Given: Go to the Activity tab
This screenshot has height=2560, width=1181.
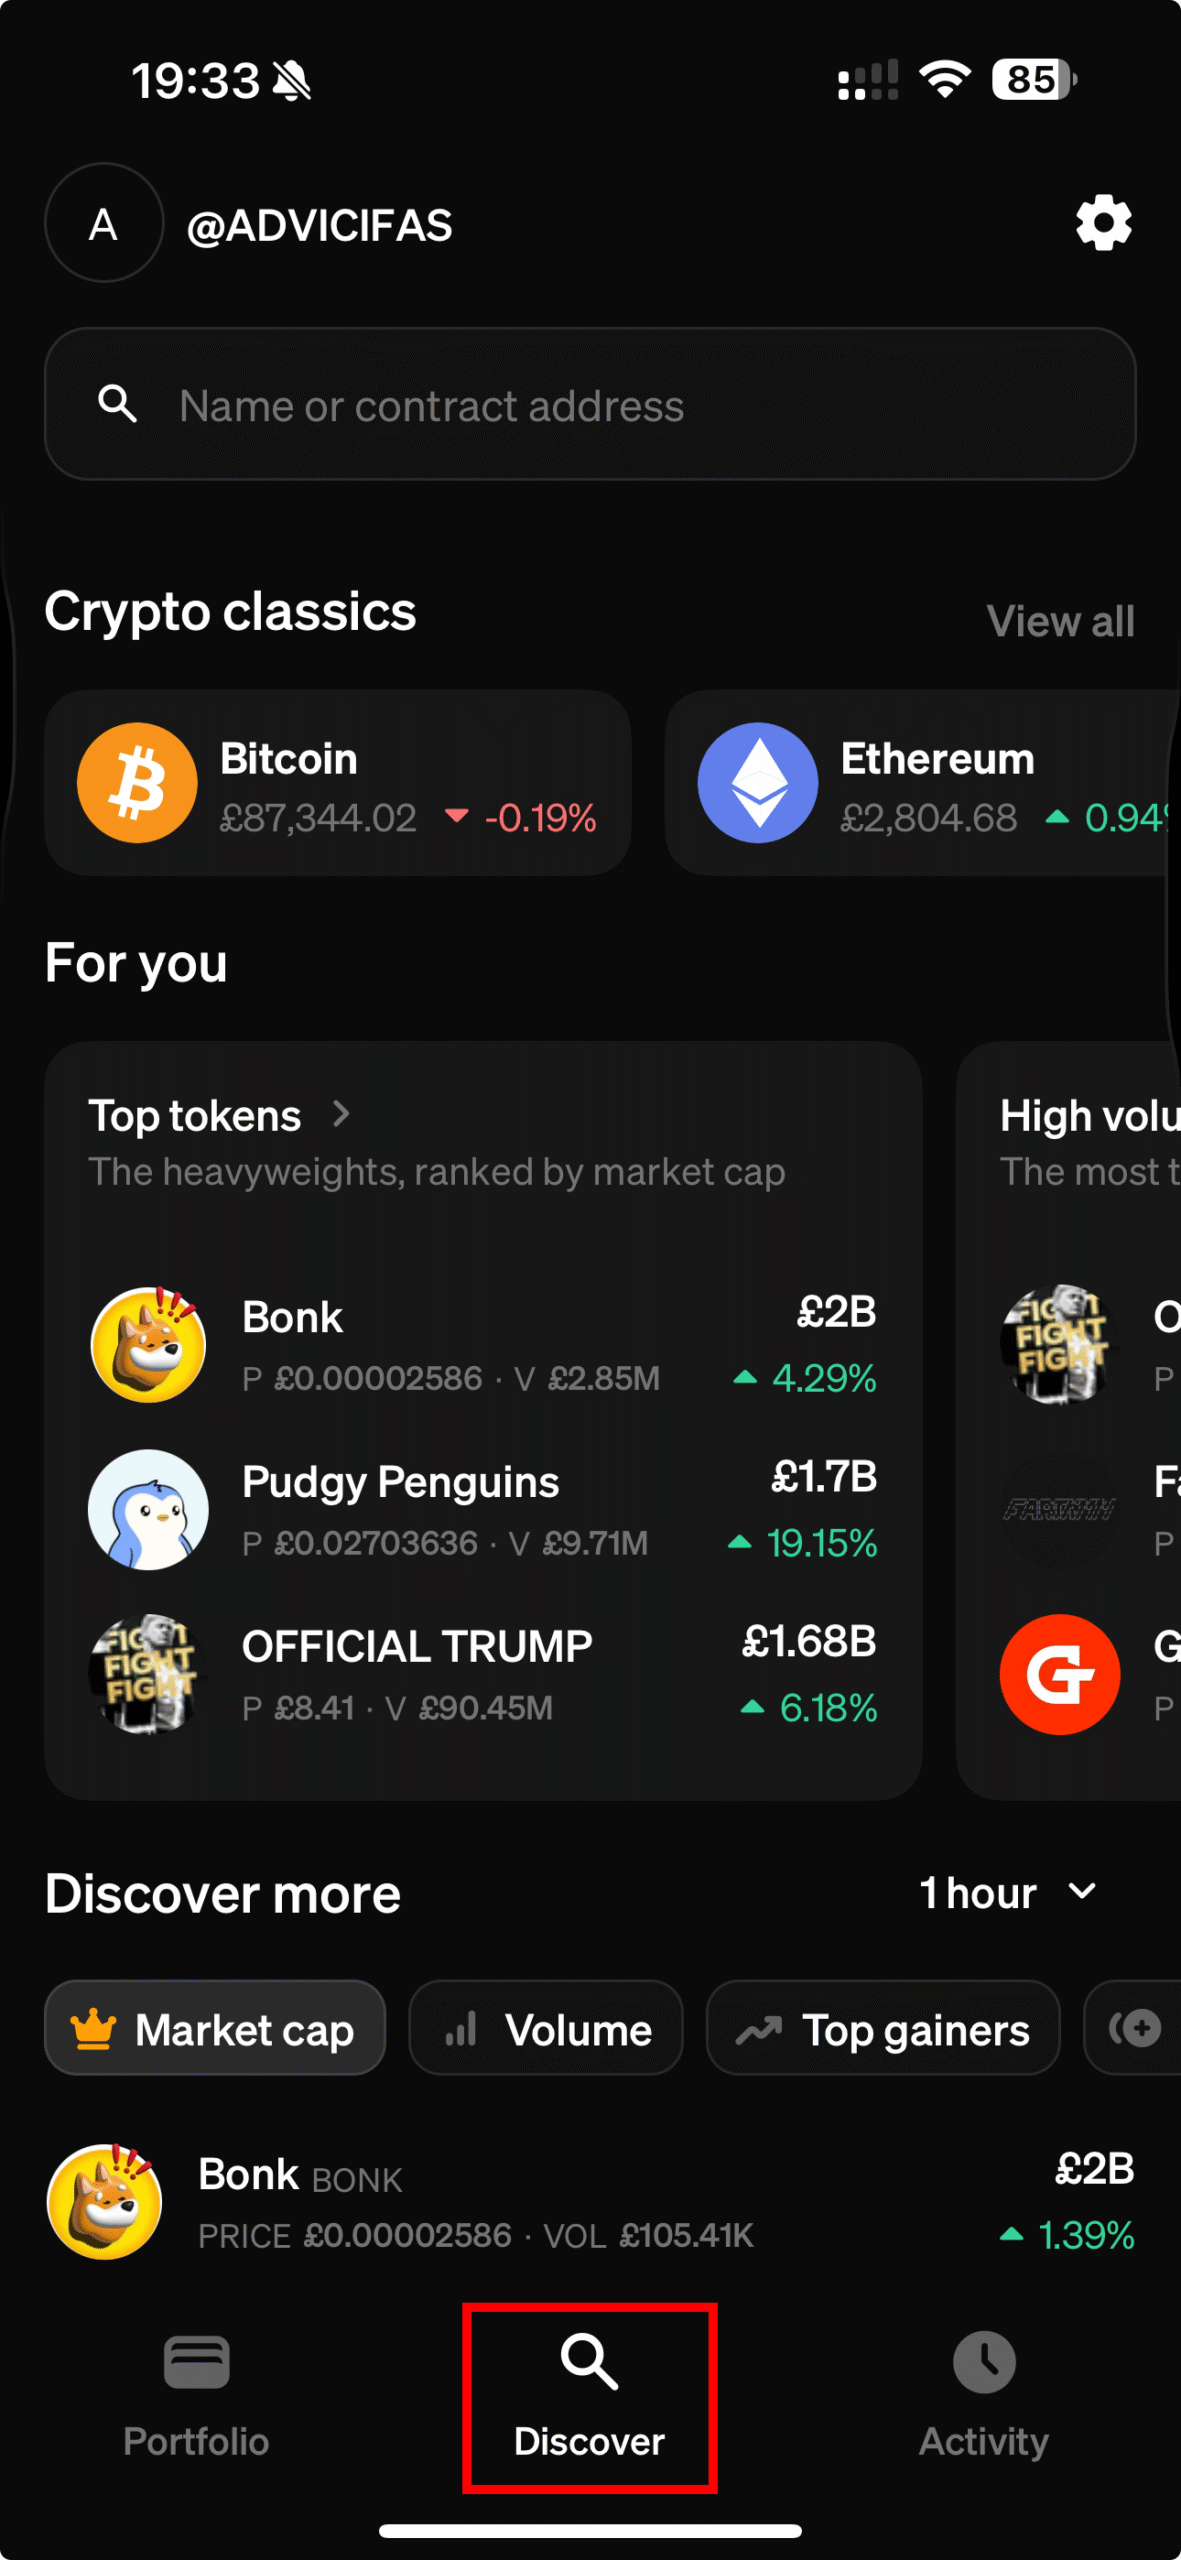Looking at the screenshot, I should (984, 2396).
